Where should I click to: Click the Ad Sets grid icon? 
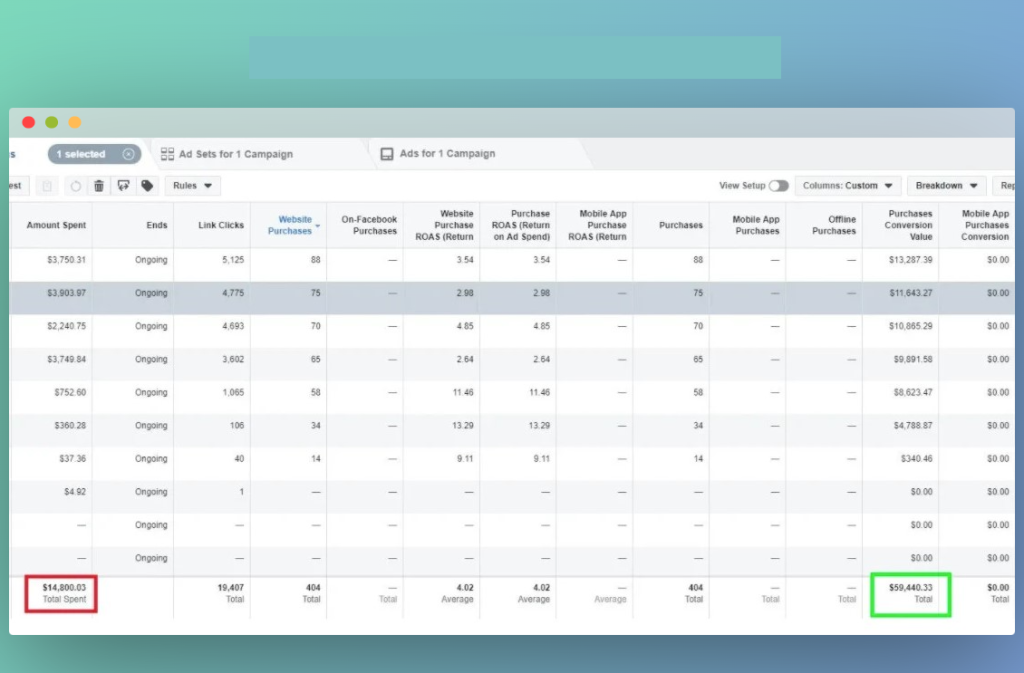[168, 154]
